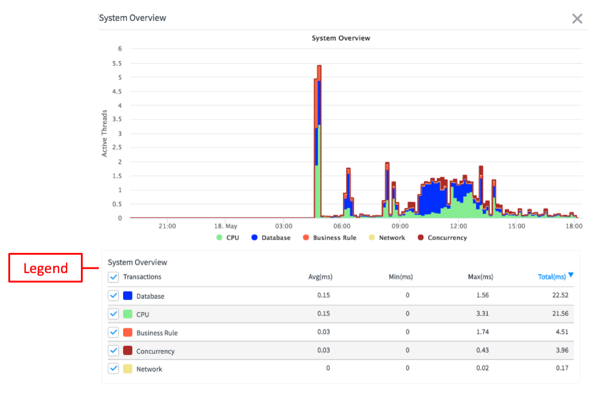This screenshot has width=600, height=400.
Task: Click the 06:00 x-axis time label
Action: coord(342,226)
